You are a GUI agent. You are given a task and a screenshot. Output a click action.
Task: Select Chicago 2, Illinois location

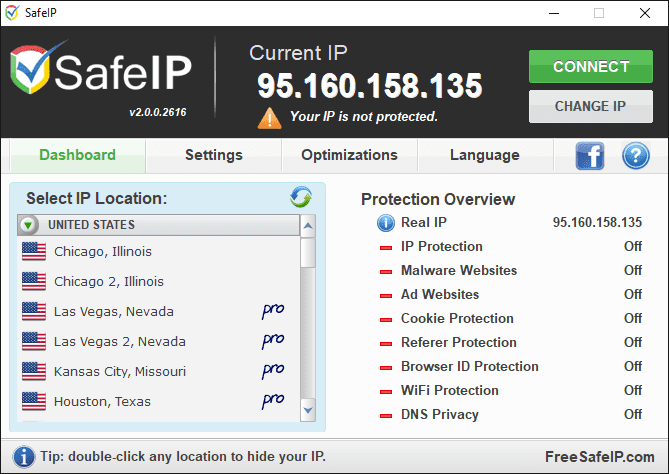click(x=159, y=282)
